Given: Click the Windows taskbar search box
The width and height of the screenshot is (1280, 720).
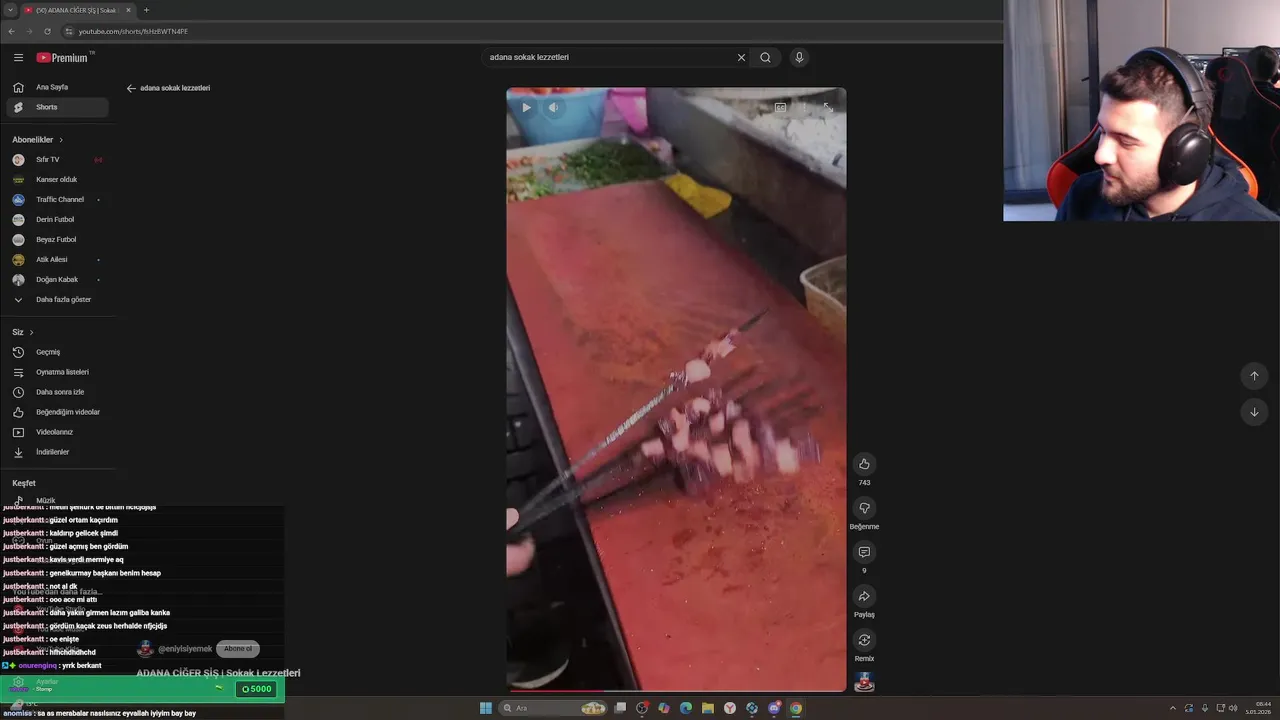Looking at the screenshot, I should pyautogui.click(x=555, y=708).
